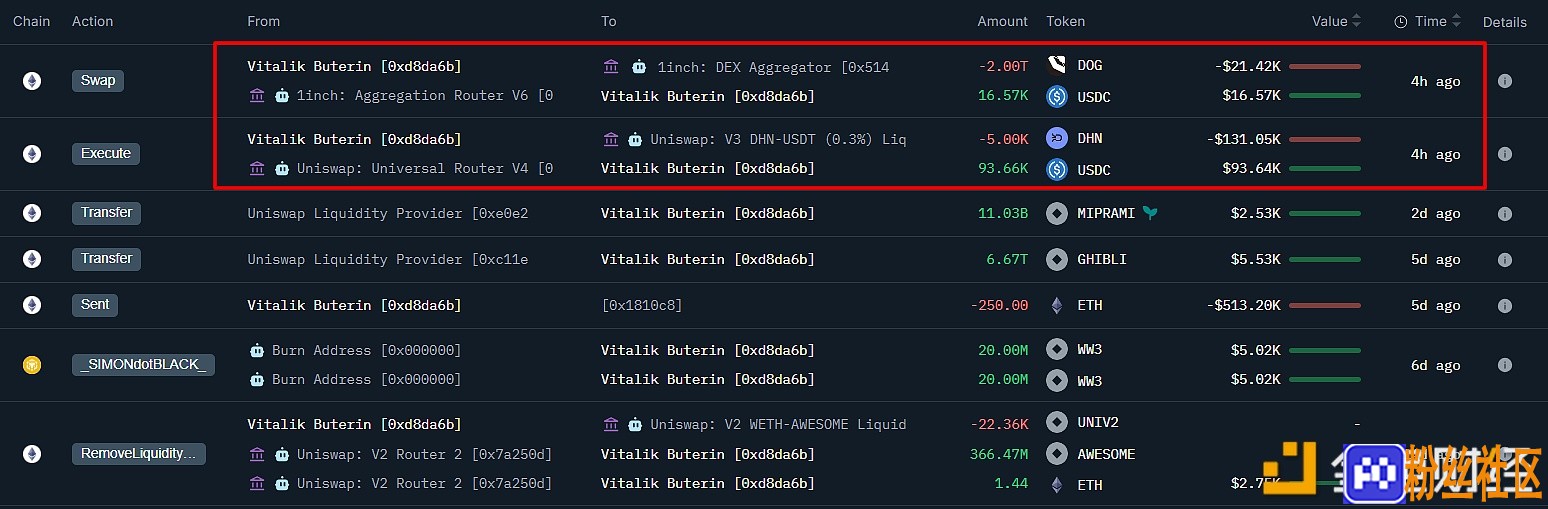Click the red value bar for -$513.20K
The height and width of the screenshot is (509, 1548).
[x=1324, y=305]
